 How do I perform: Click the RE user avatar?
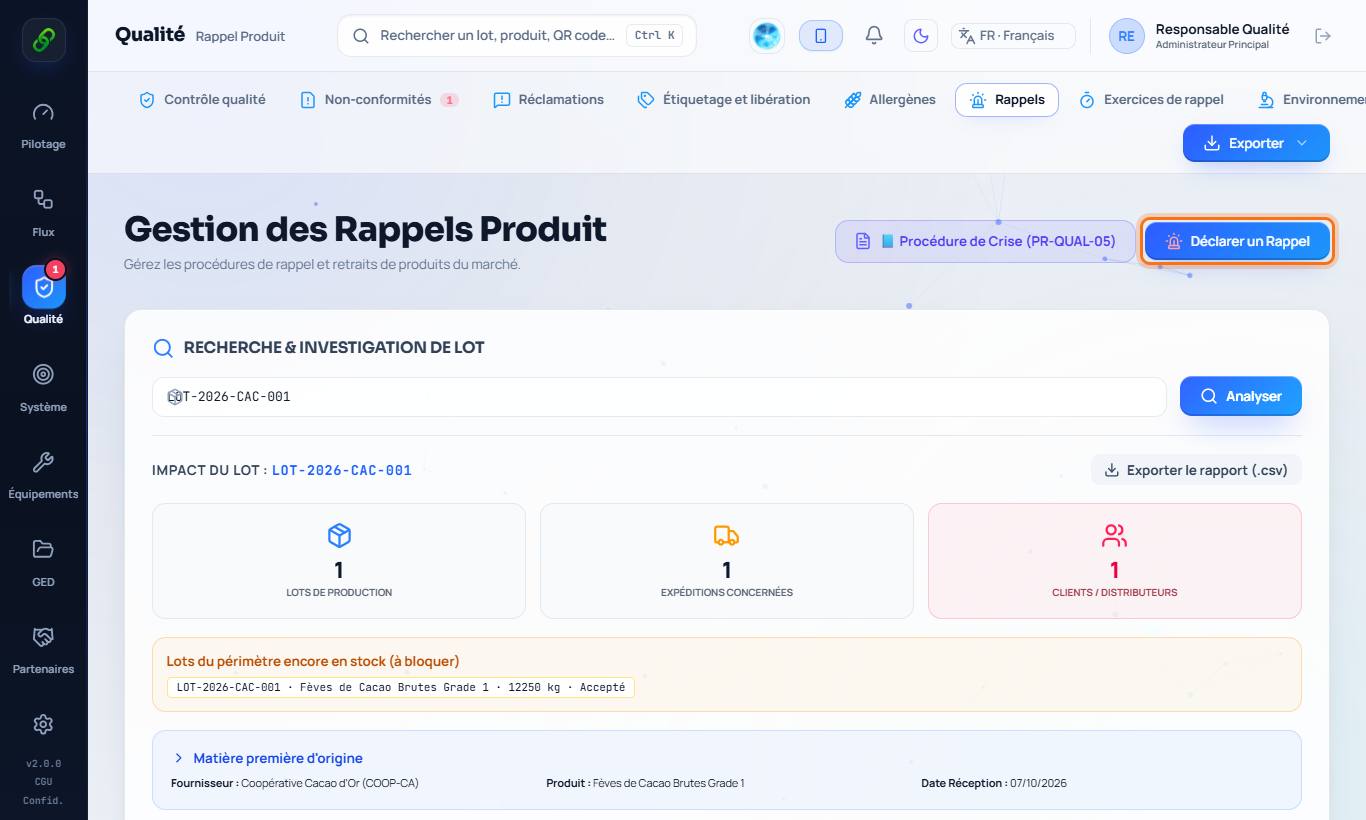coord(1126,36)
